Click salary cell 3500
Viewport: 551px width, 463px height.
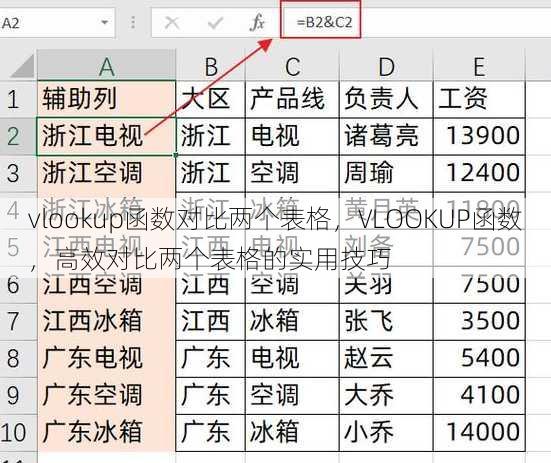[x=479, y=321]
